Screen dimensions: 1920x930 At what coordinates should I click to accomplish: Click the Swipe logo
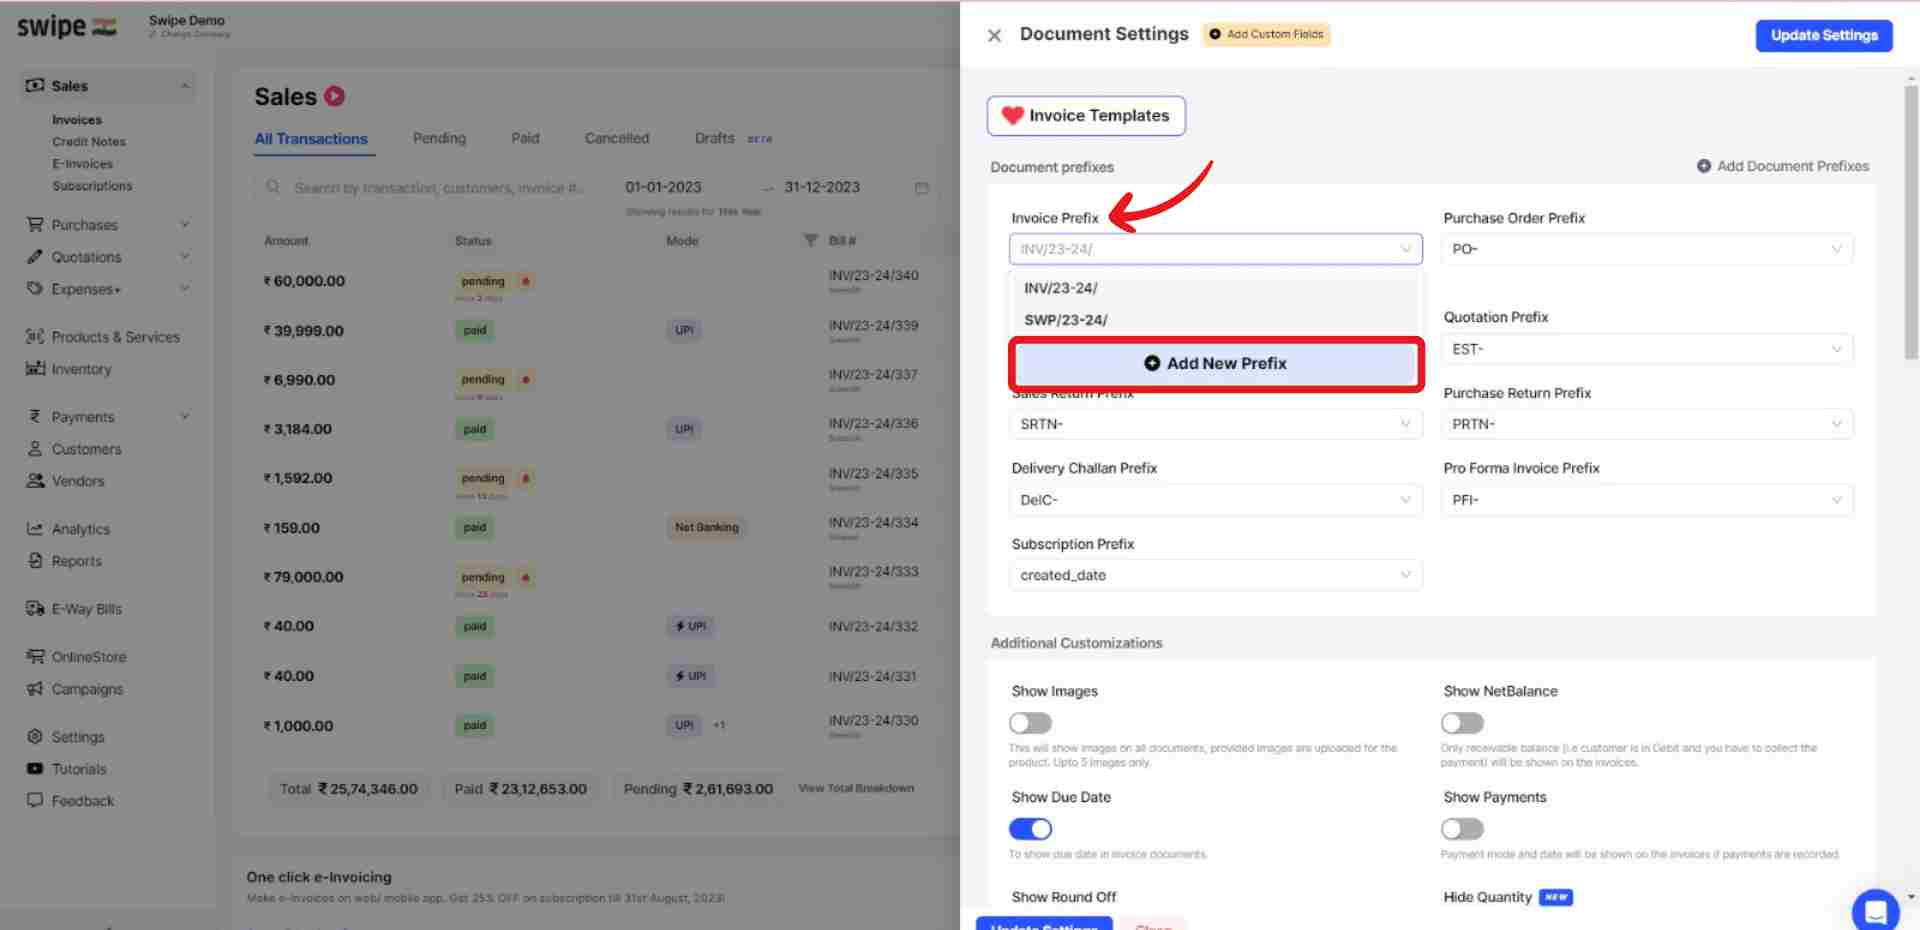[66, 27]
